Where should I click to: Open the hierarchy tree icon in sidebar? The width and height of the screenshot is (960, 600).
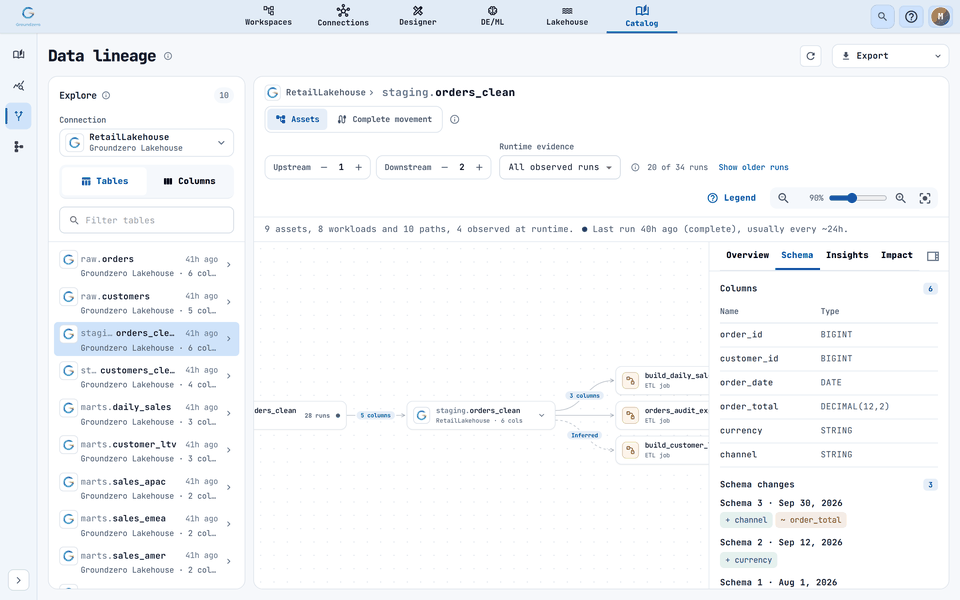(18, 146)
